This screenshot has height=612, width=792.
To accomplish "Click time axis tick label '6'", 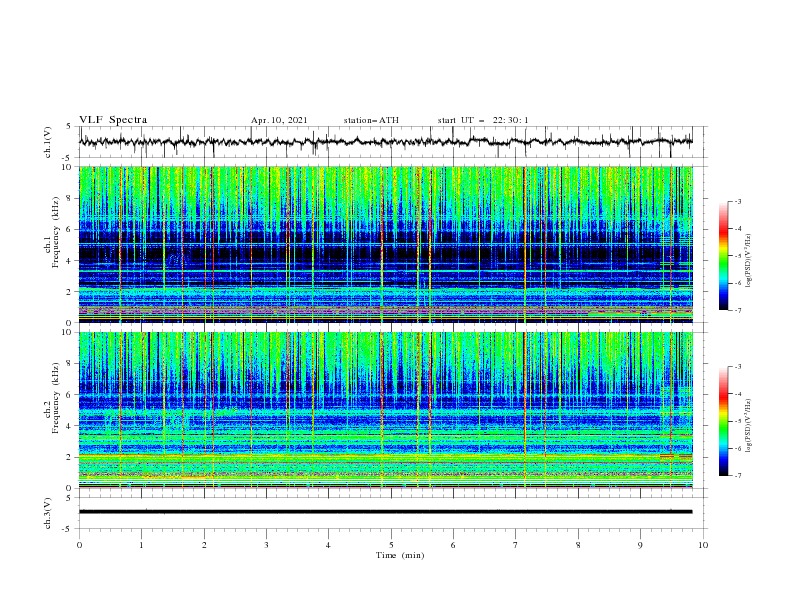I will coord(453,545).
